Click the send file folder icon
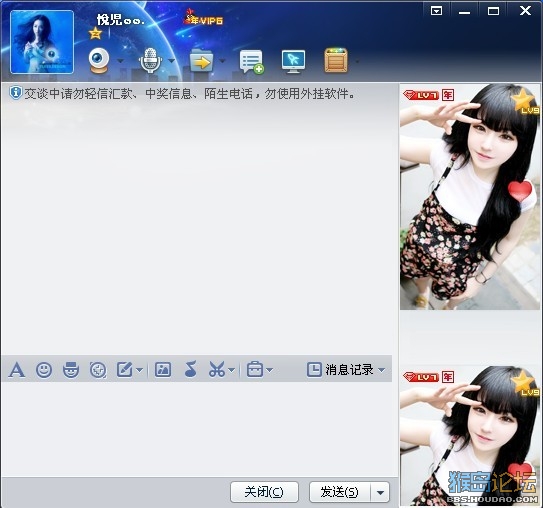This screenshot has height=508, width=543. (201, 61)
